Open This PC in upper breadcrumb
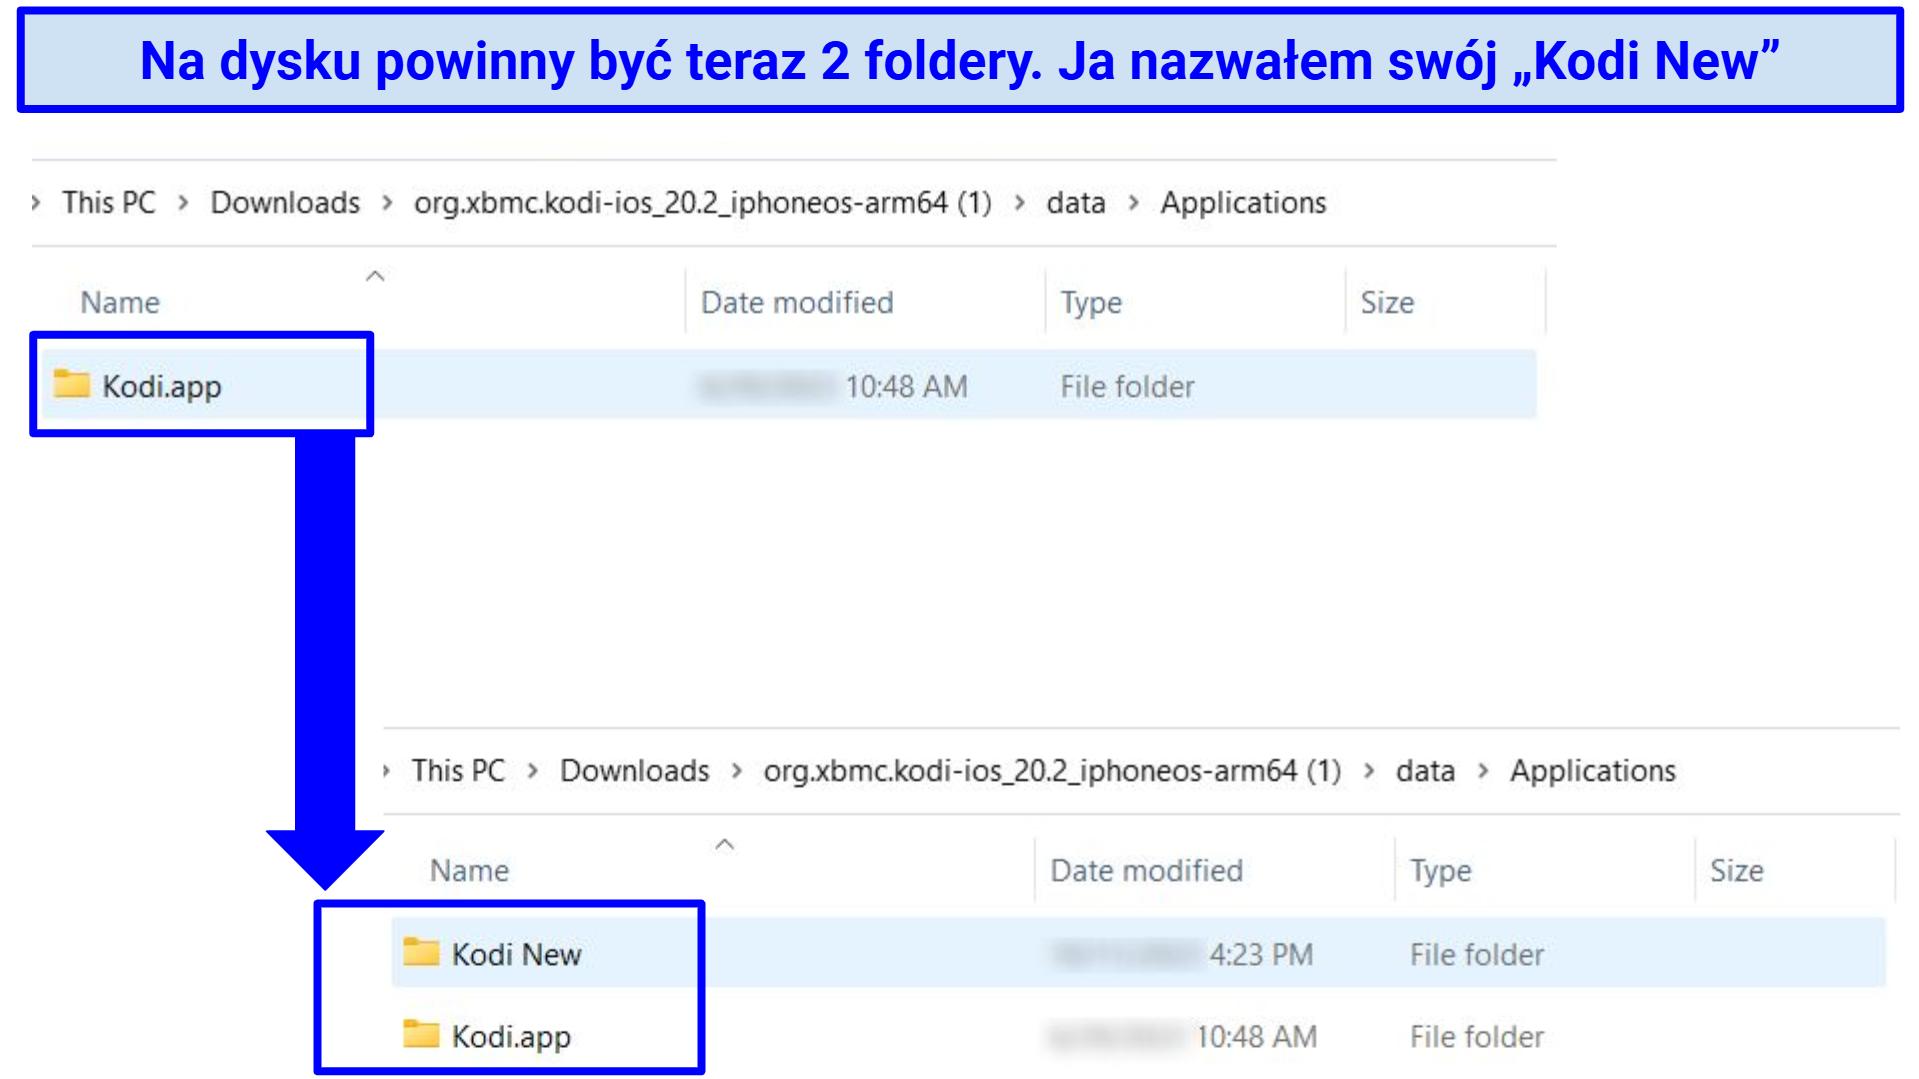 point(109,203)
